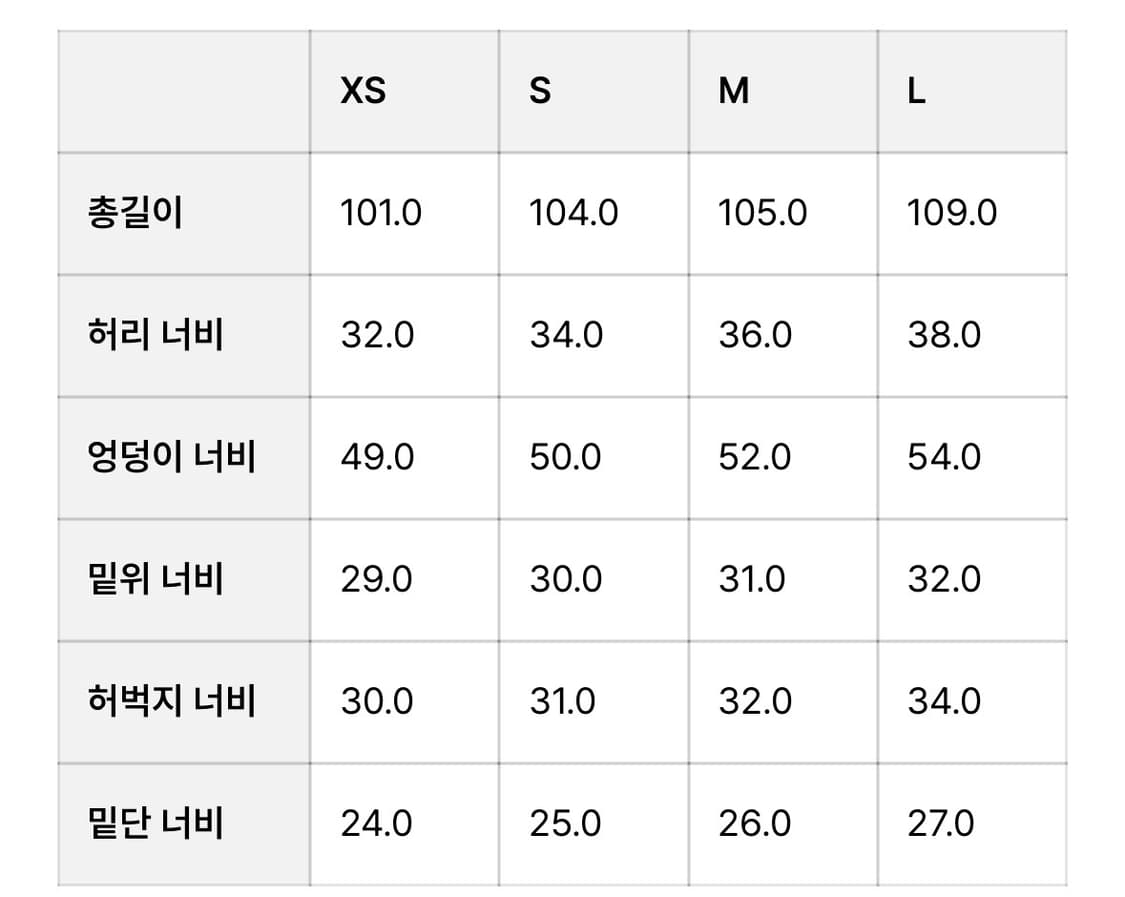Click the 36.0 waist width cell
Image resolution: width=1125 pixels, height=897 pixels.
pos(755,335)
